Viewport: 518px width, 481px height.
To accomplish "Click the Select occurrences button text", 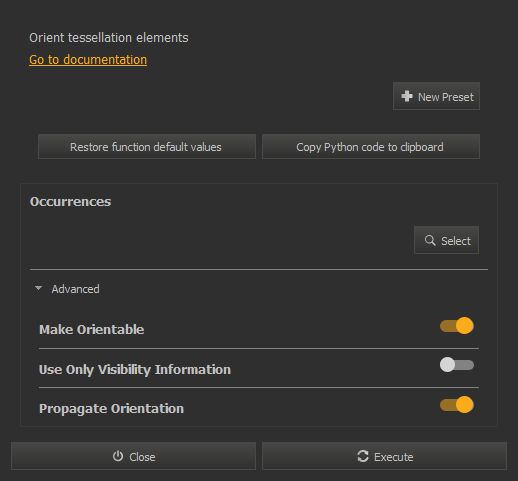I will [456, 241].
